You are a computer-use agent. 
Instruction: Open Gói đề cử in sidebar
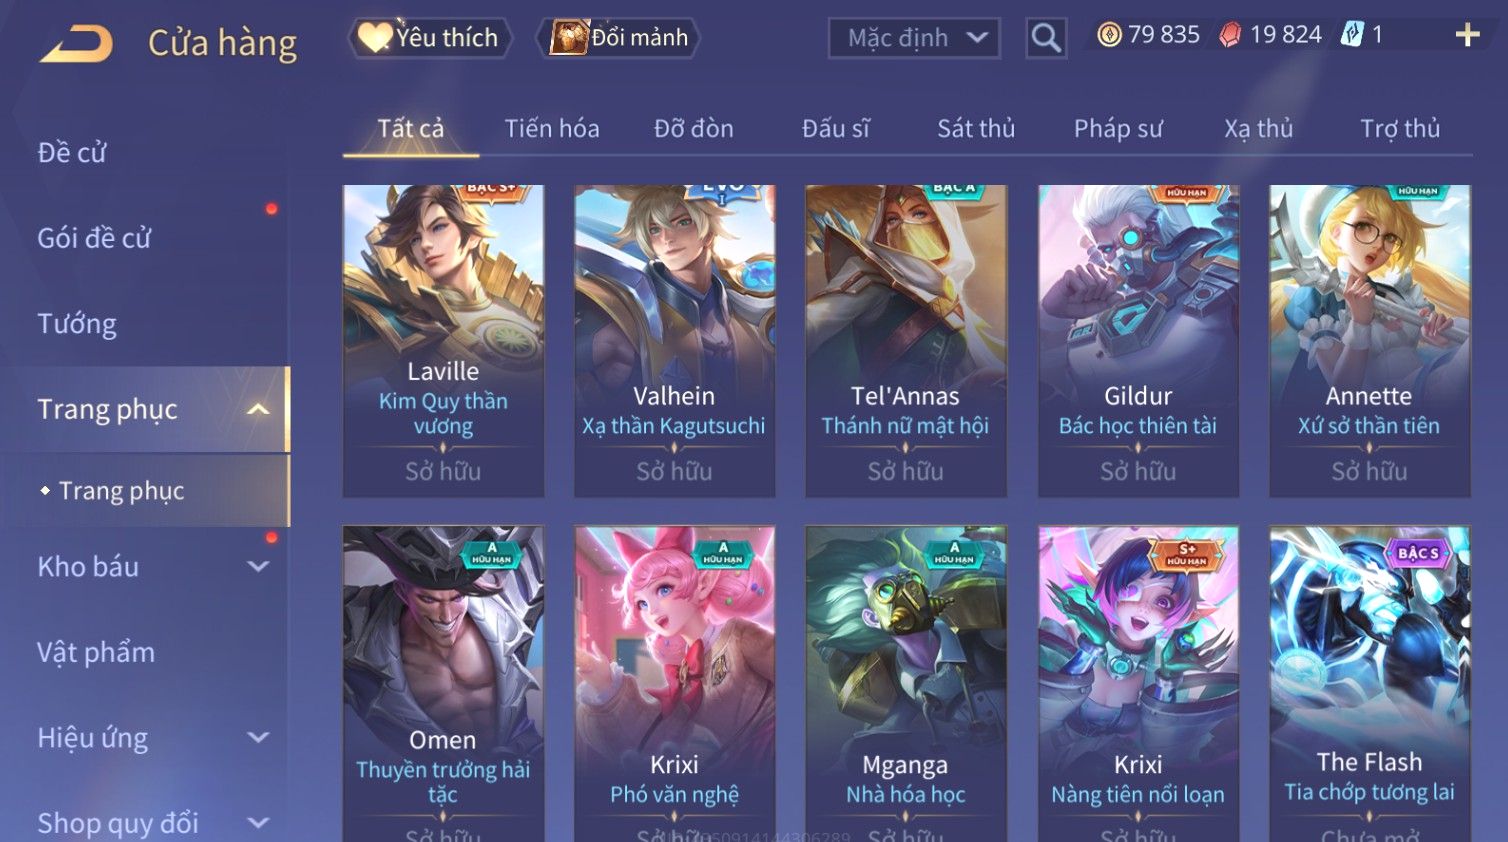pos(94,238)
